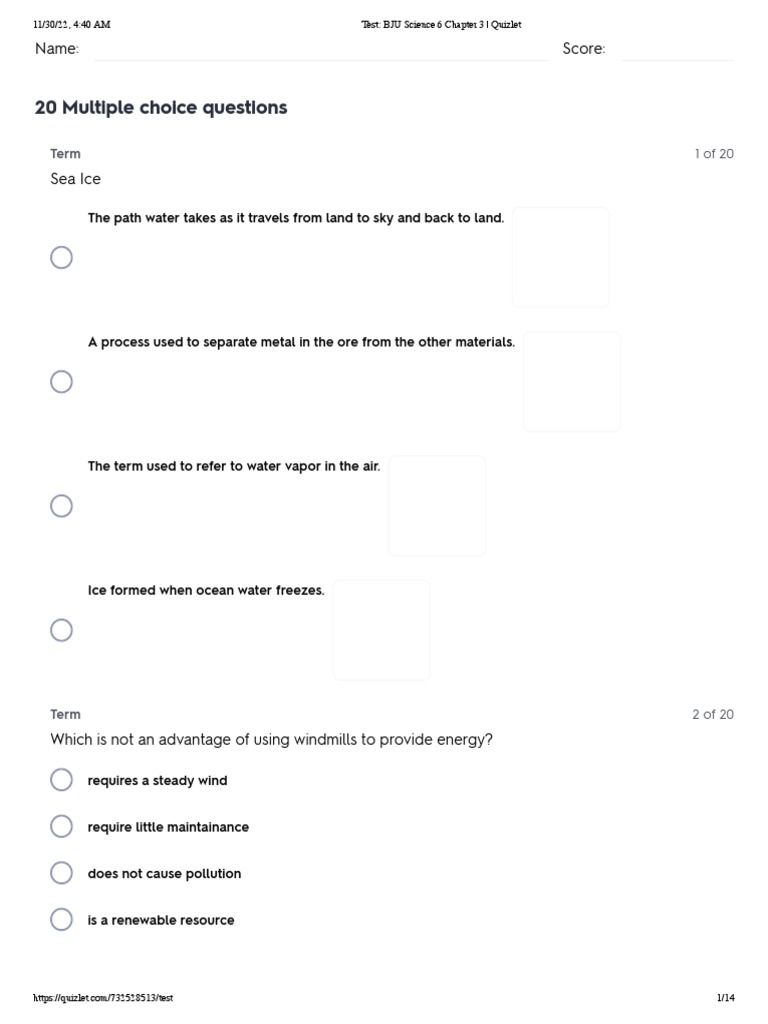
Task: Select the 'requires a steady wind' option
Action: (62, 780)
